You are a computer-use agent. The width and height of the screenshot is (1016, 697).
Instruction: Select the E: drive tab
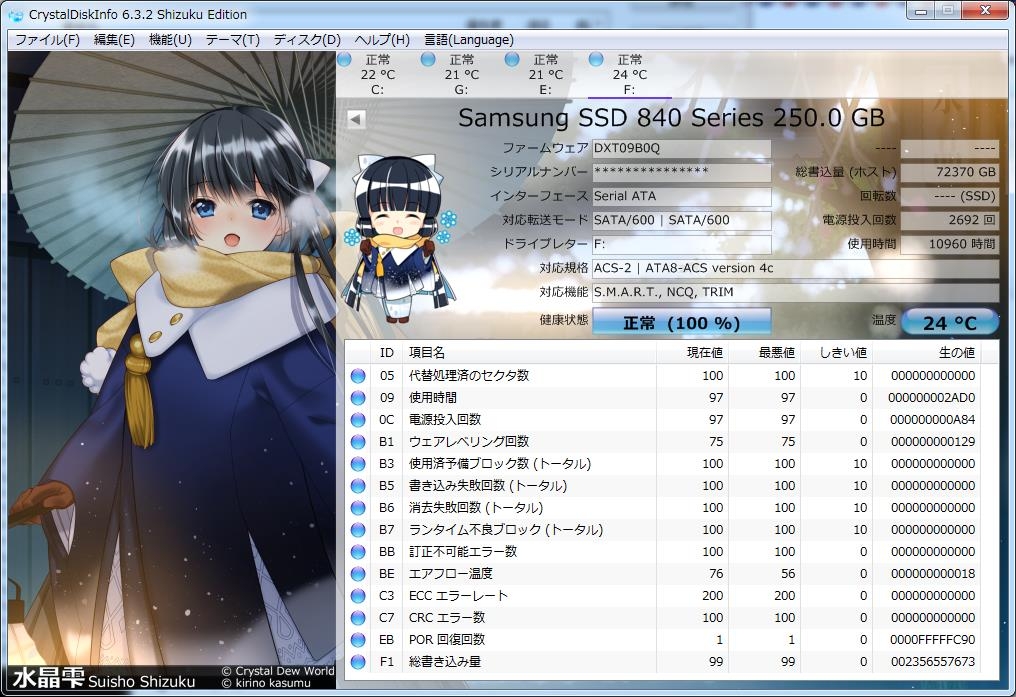[546, 74]
